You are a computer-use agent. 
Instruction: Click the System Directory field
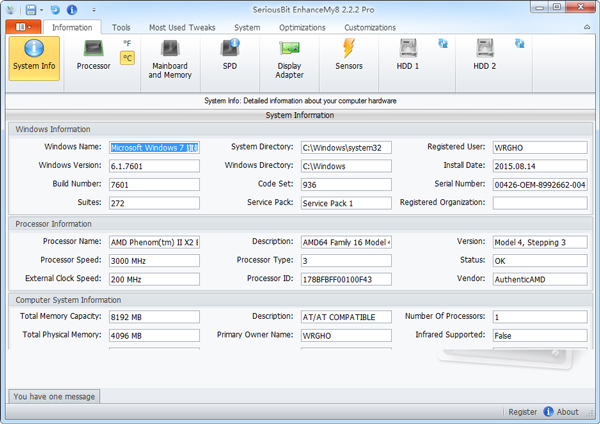click(x=346, y=148)
